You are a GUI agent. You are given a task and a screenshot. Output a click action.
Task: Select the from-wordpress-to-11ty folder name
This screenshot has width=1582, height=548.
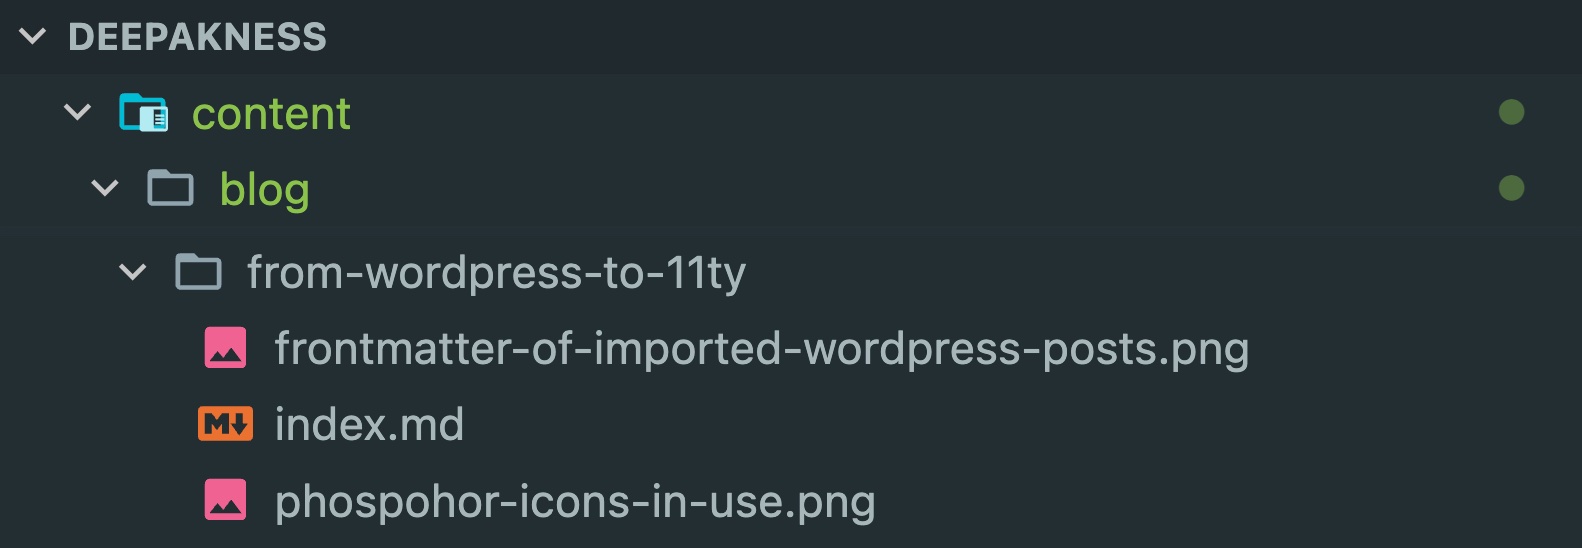[x=496, y=273]
